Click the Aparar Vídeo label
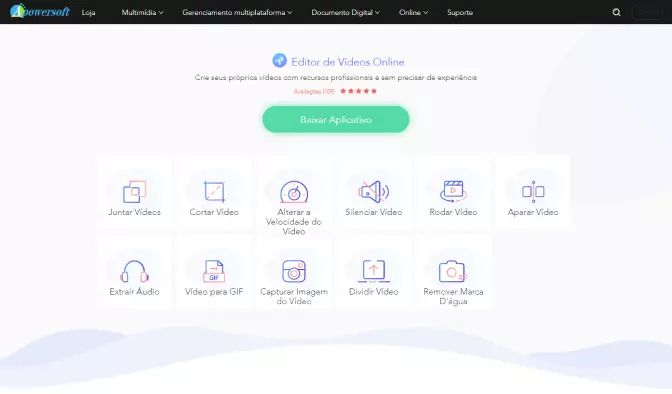Viewport: 672px width, 394px height. (x=533, y=212)
